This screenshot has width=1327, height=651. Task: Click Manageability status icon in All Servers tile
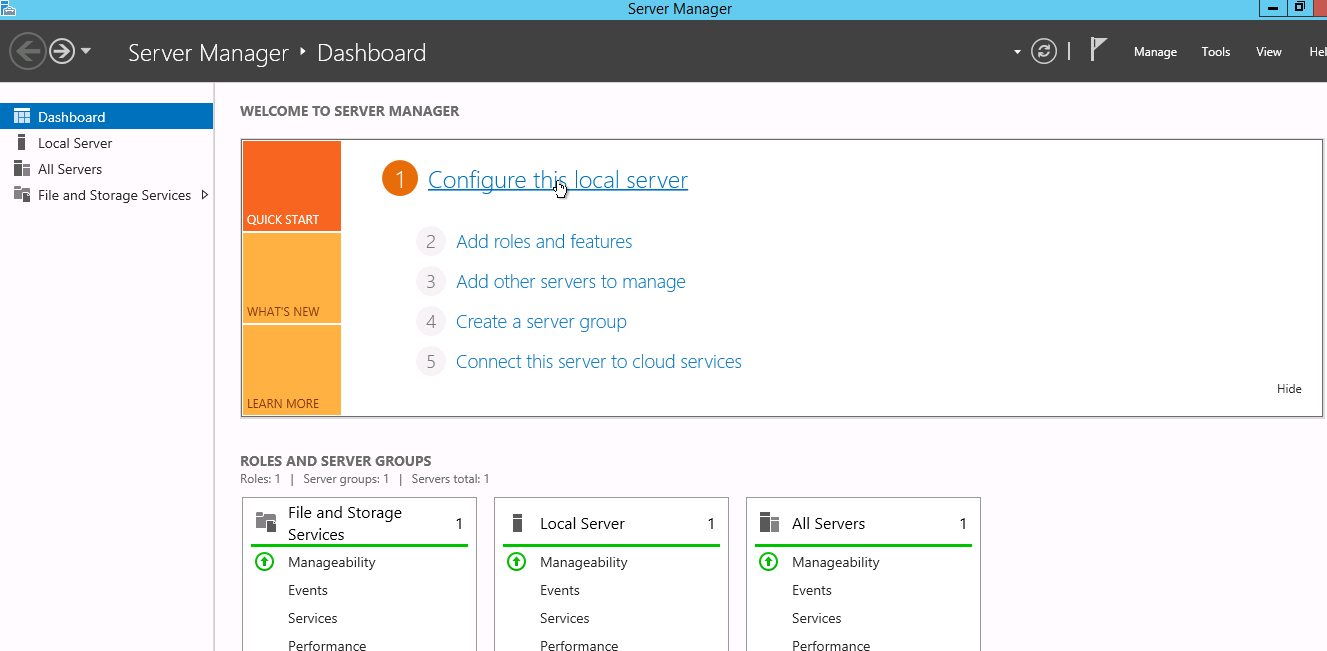pyautogui.click(x=768, y=562)
